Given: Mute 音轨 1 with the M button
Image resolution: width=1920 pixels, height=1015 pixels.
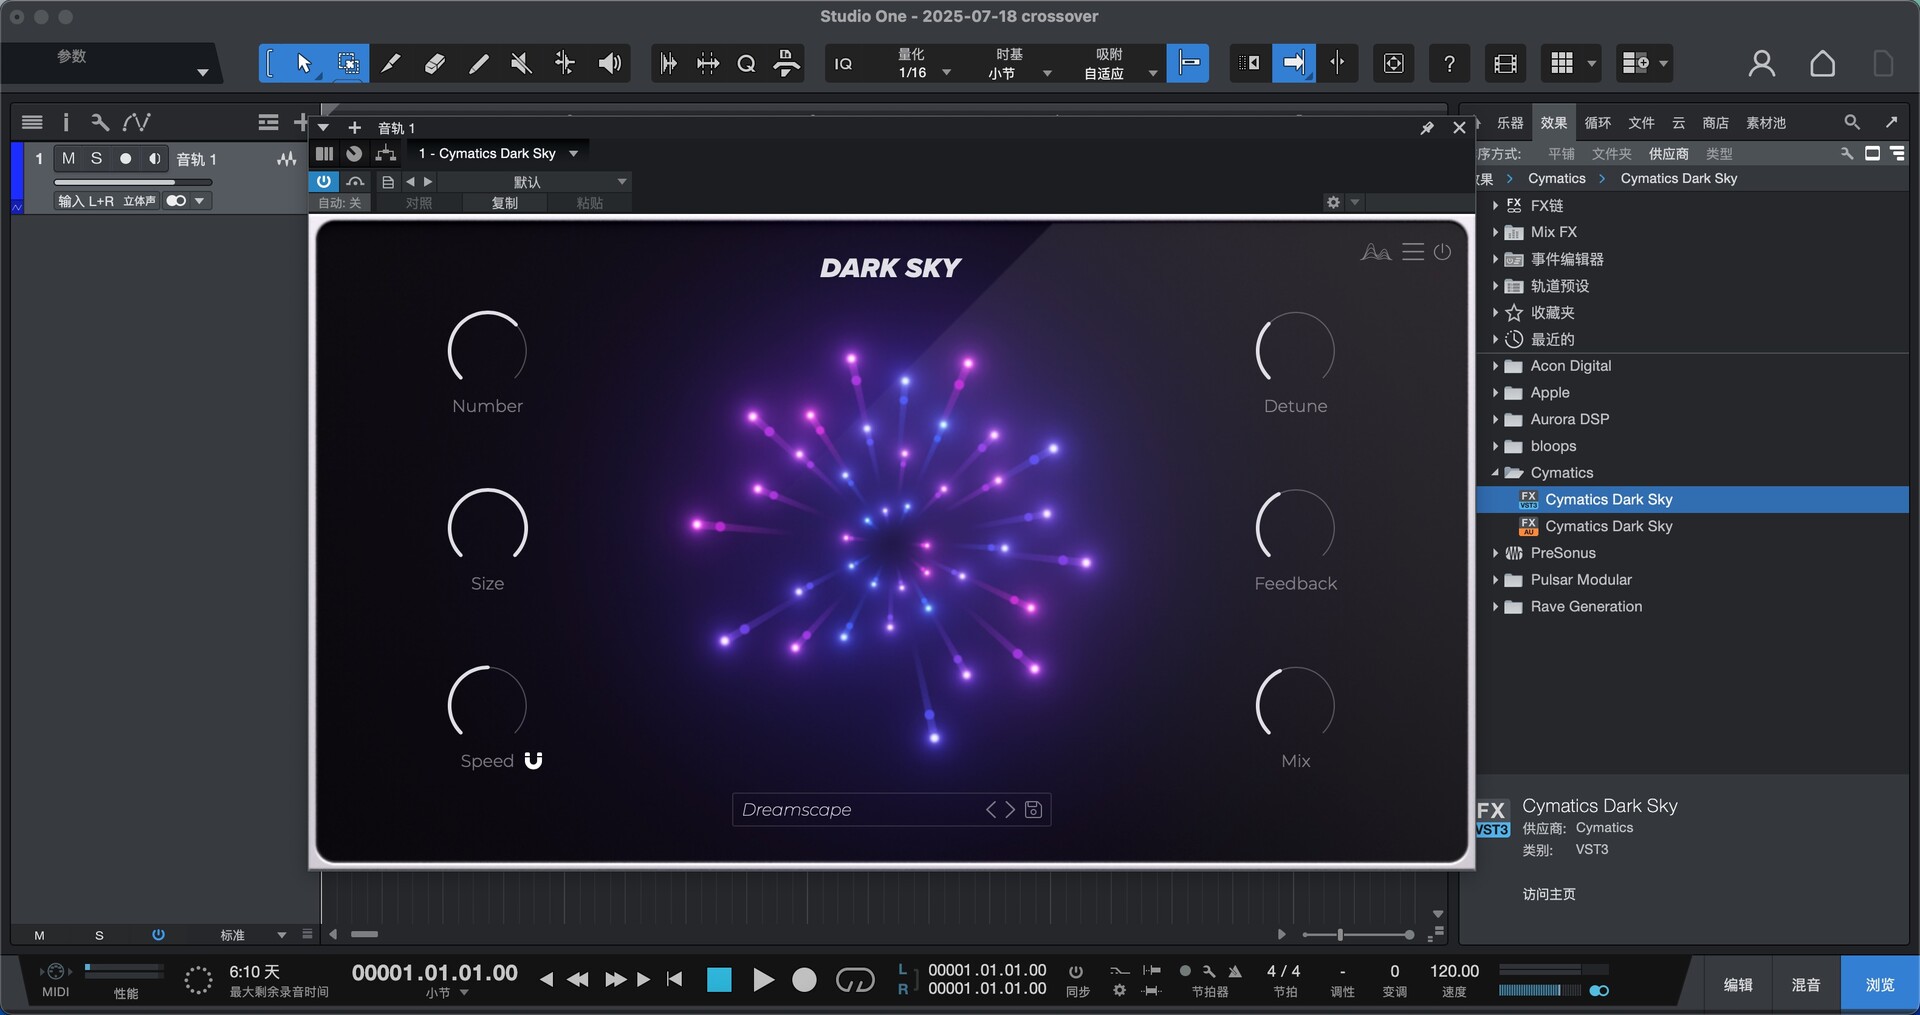Looking at the screenshot, I should (x=69, y=158).
